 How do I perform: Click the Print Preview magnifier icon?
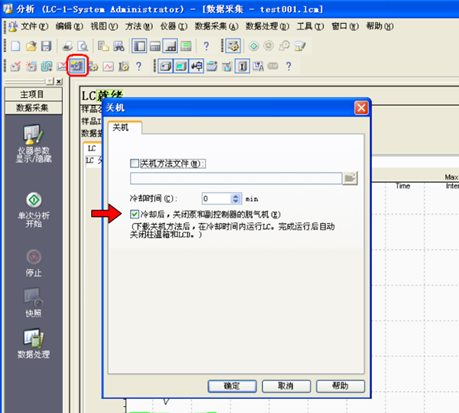pyautogui.click(x=82, y=46)
